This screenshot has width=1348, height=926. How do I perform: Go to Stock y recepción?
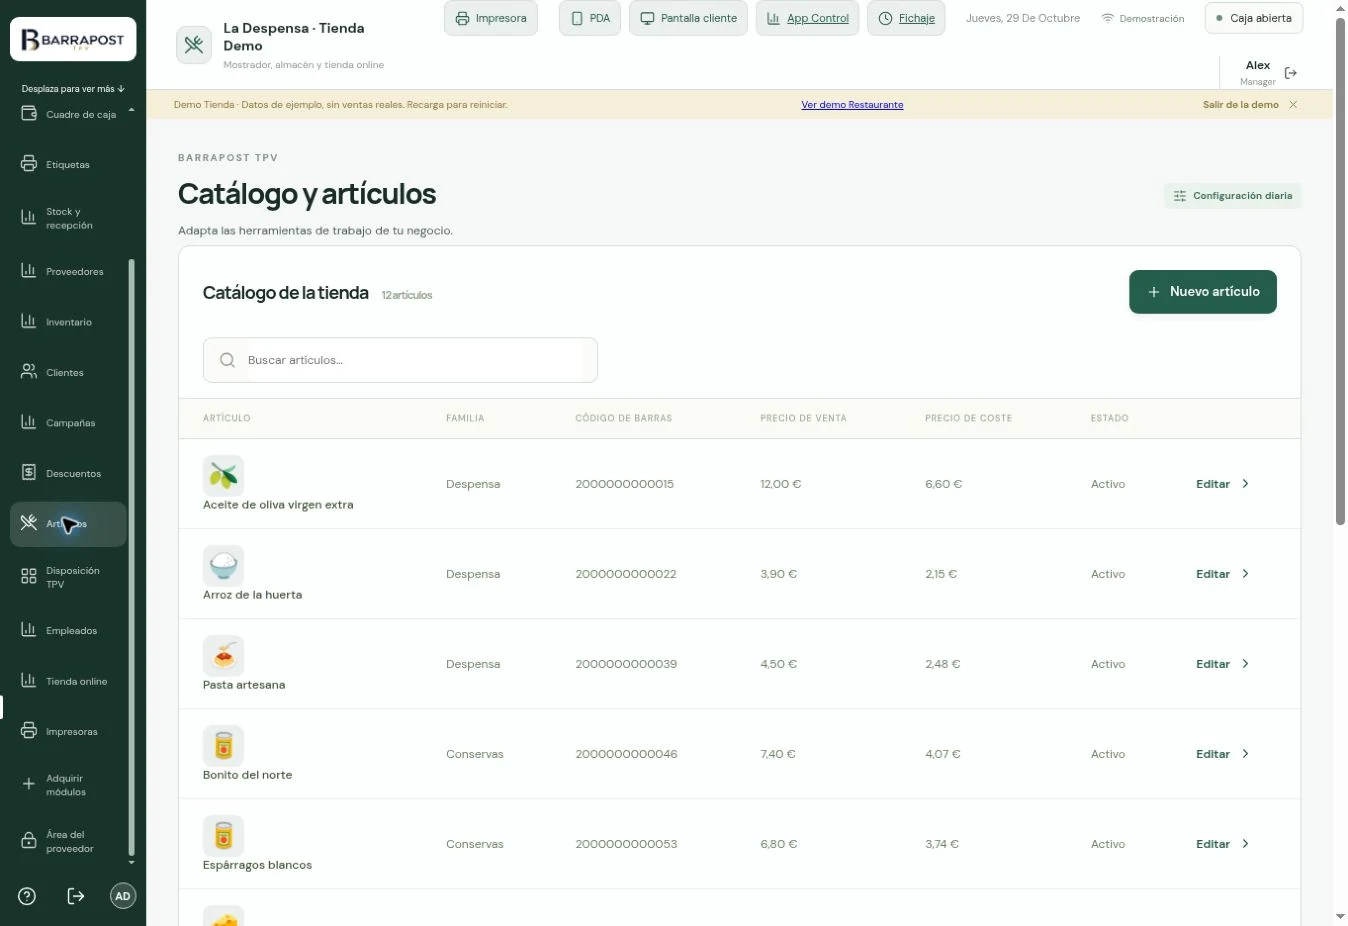pyautogui.click(x=68, y=218)
